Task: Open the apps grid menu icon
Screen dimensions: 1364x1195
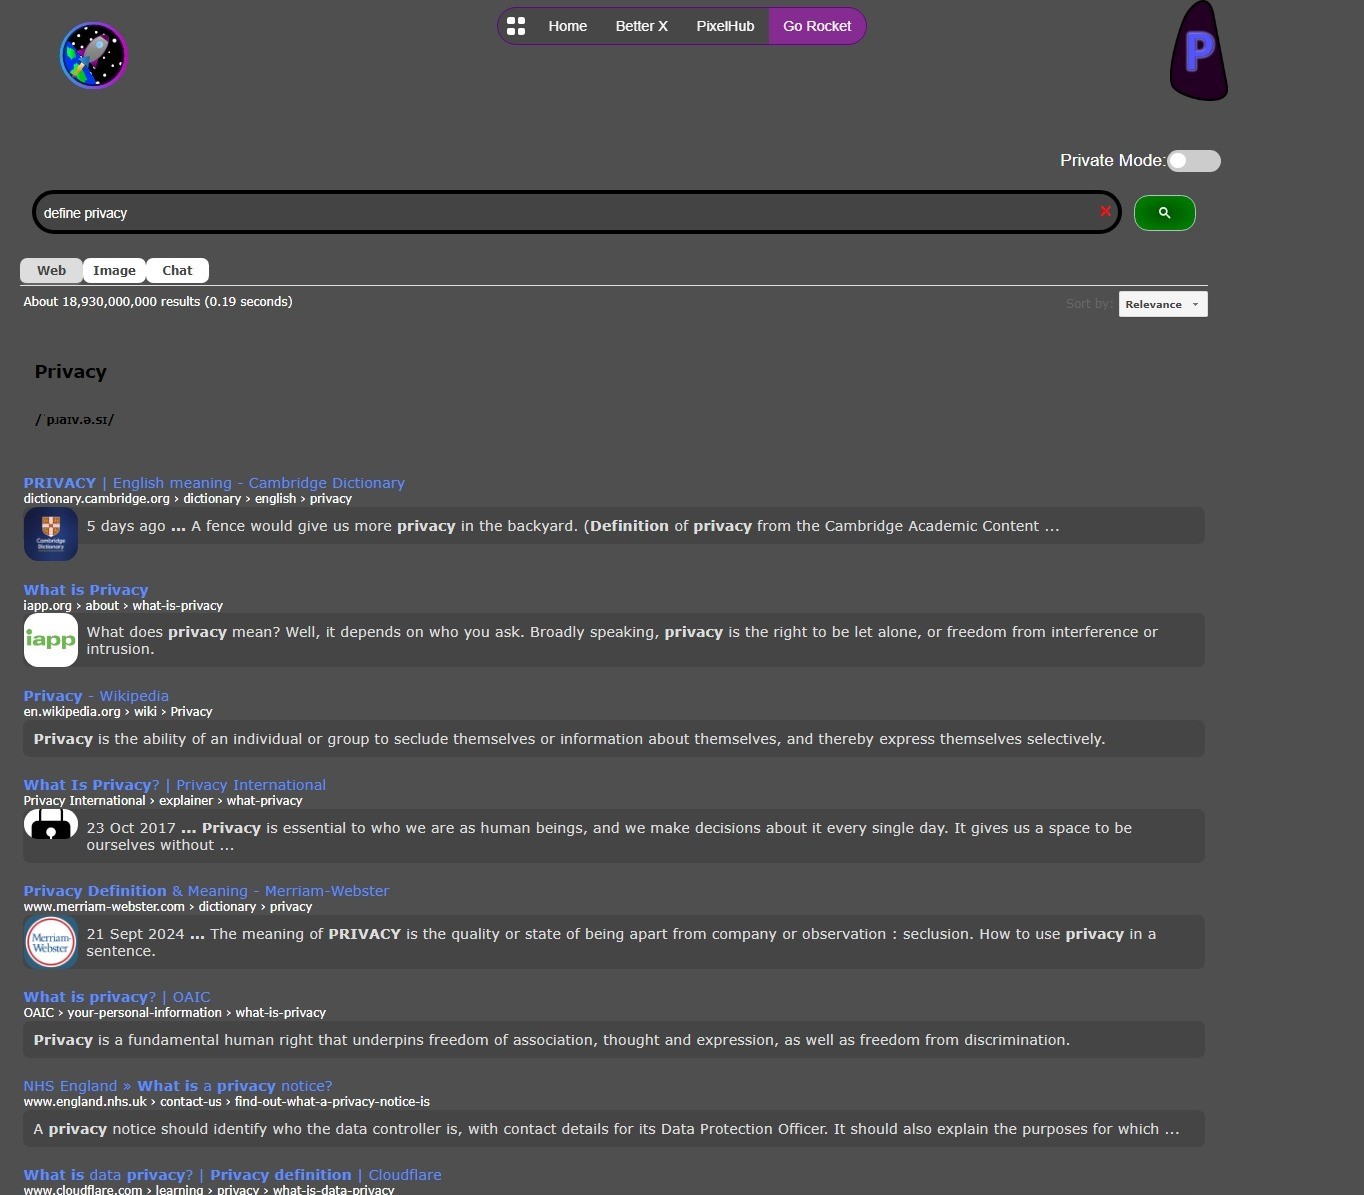Action: coord(516,26)
